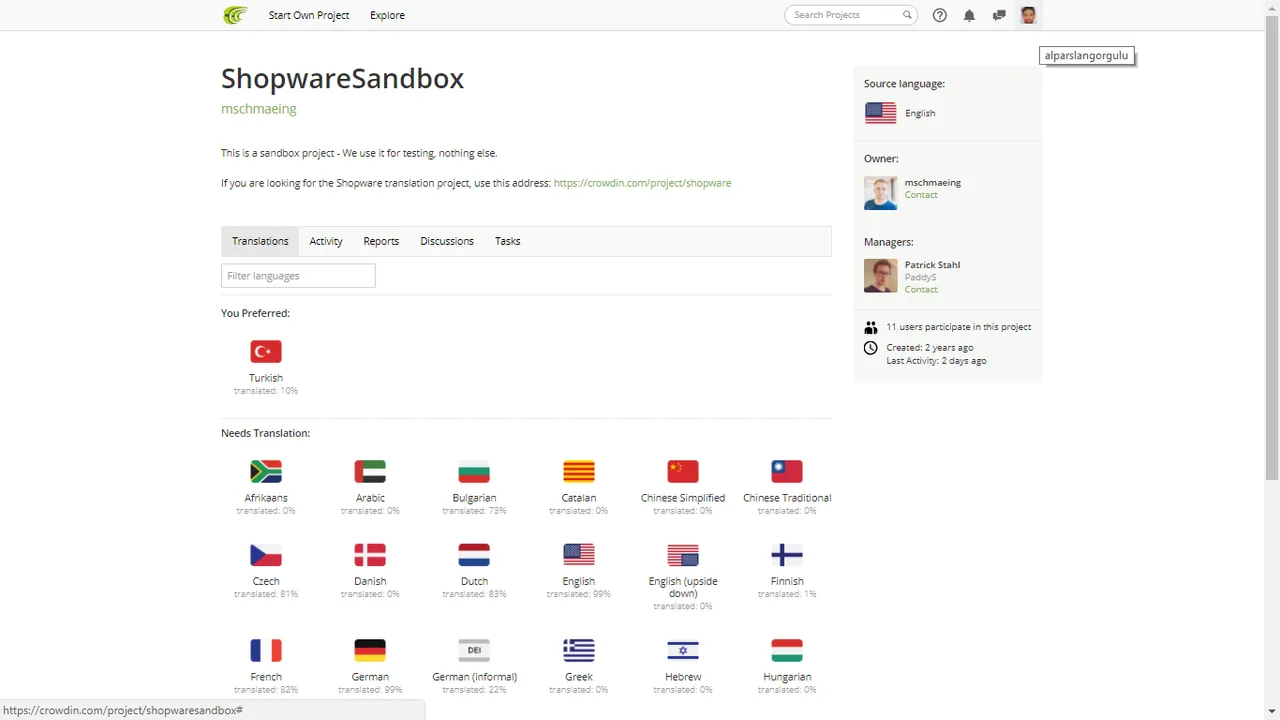Select the English (upside down) flag
Screen dimensions: 1280x720
tap(683, 555)
